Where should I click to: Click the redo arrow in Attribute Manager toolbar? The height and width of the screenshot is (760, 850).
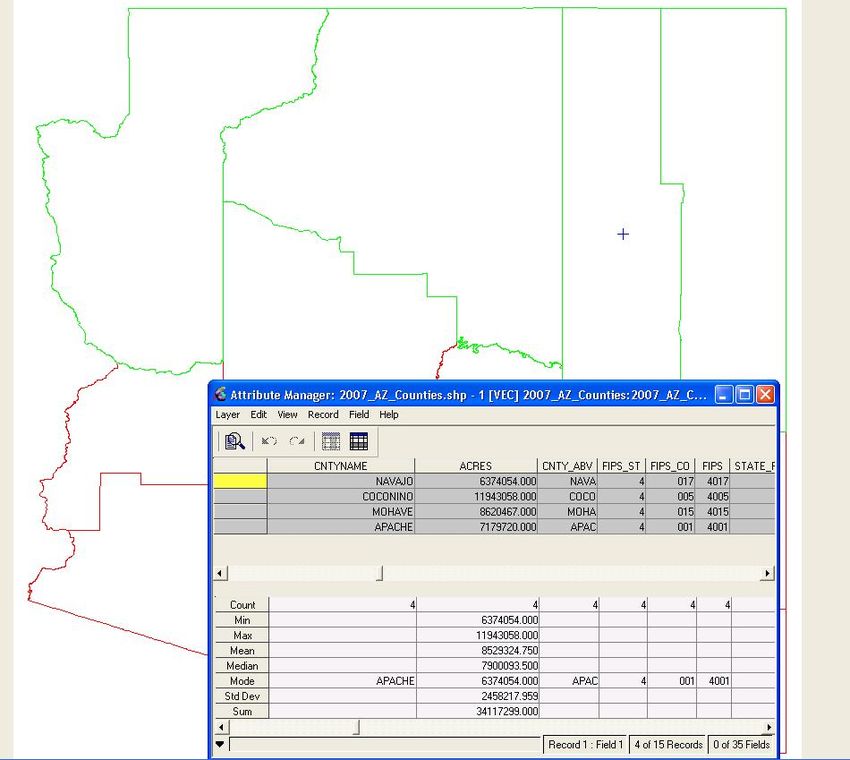(297, 441)
